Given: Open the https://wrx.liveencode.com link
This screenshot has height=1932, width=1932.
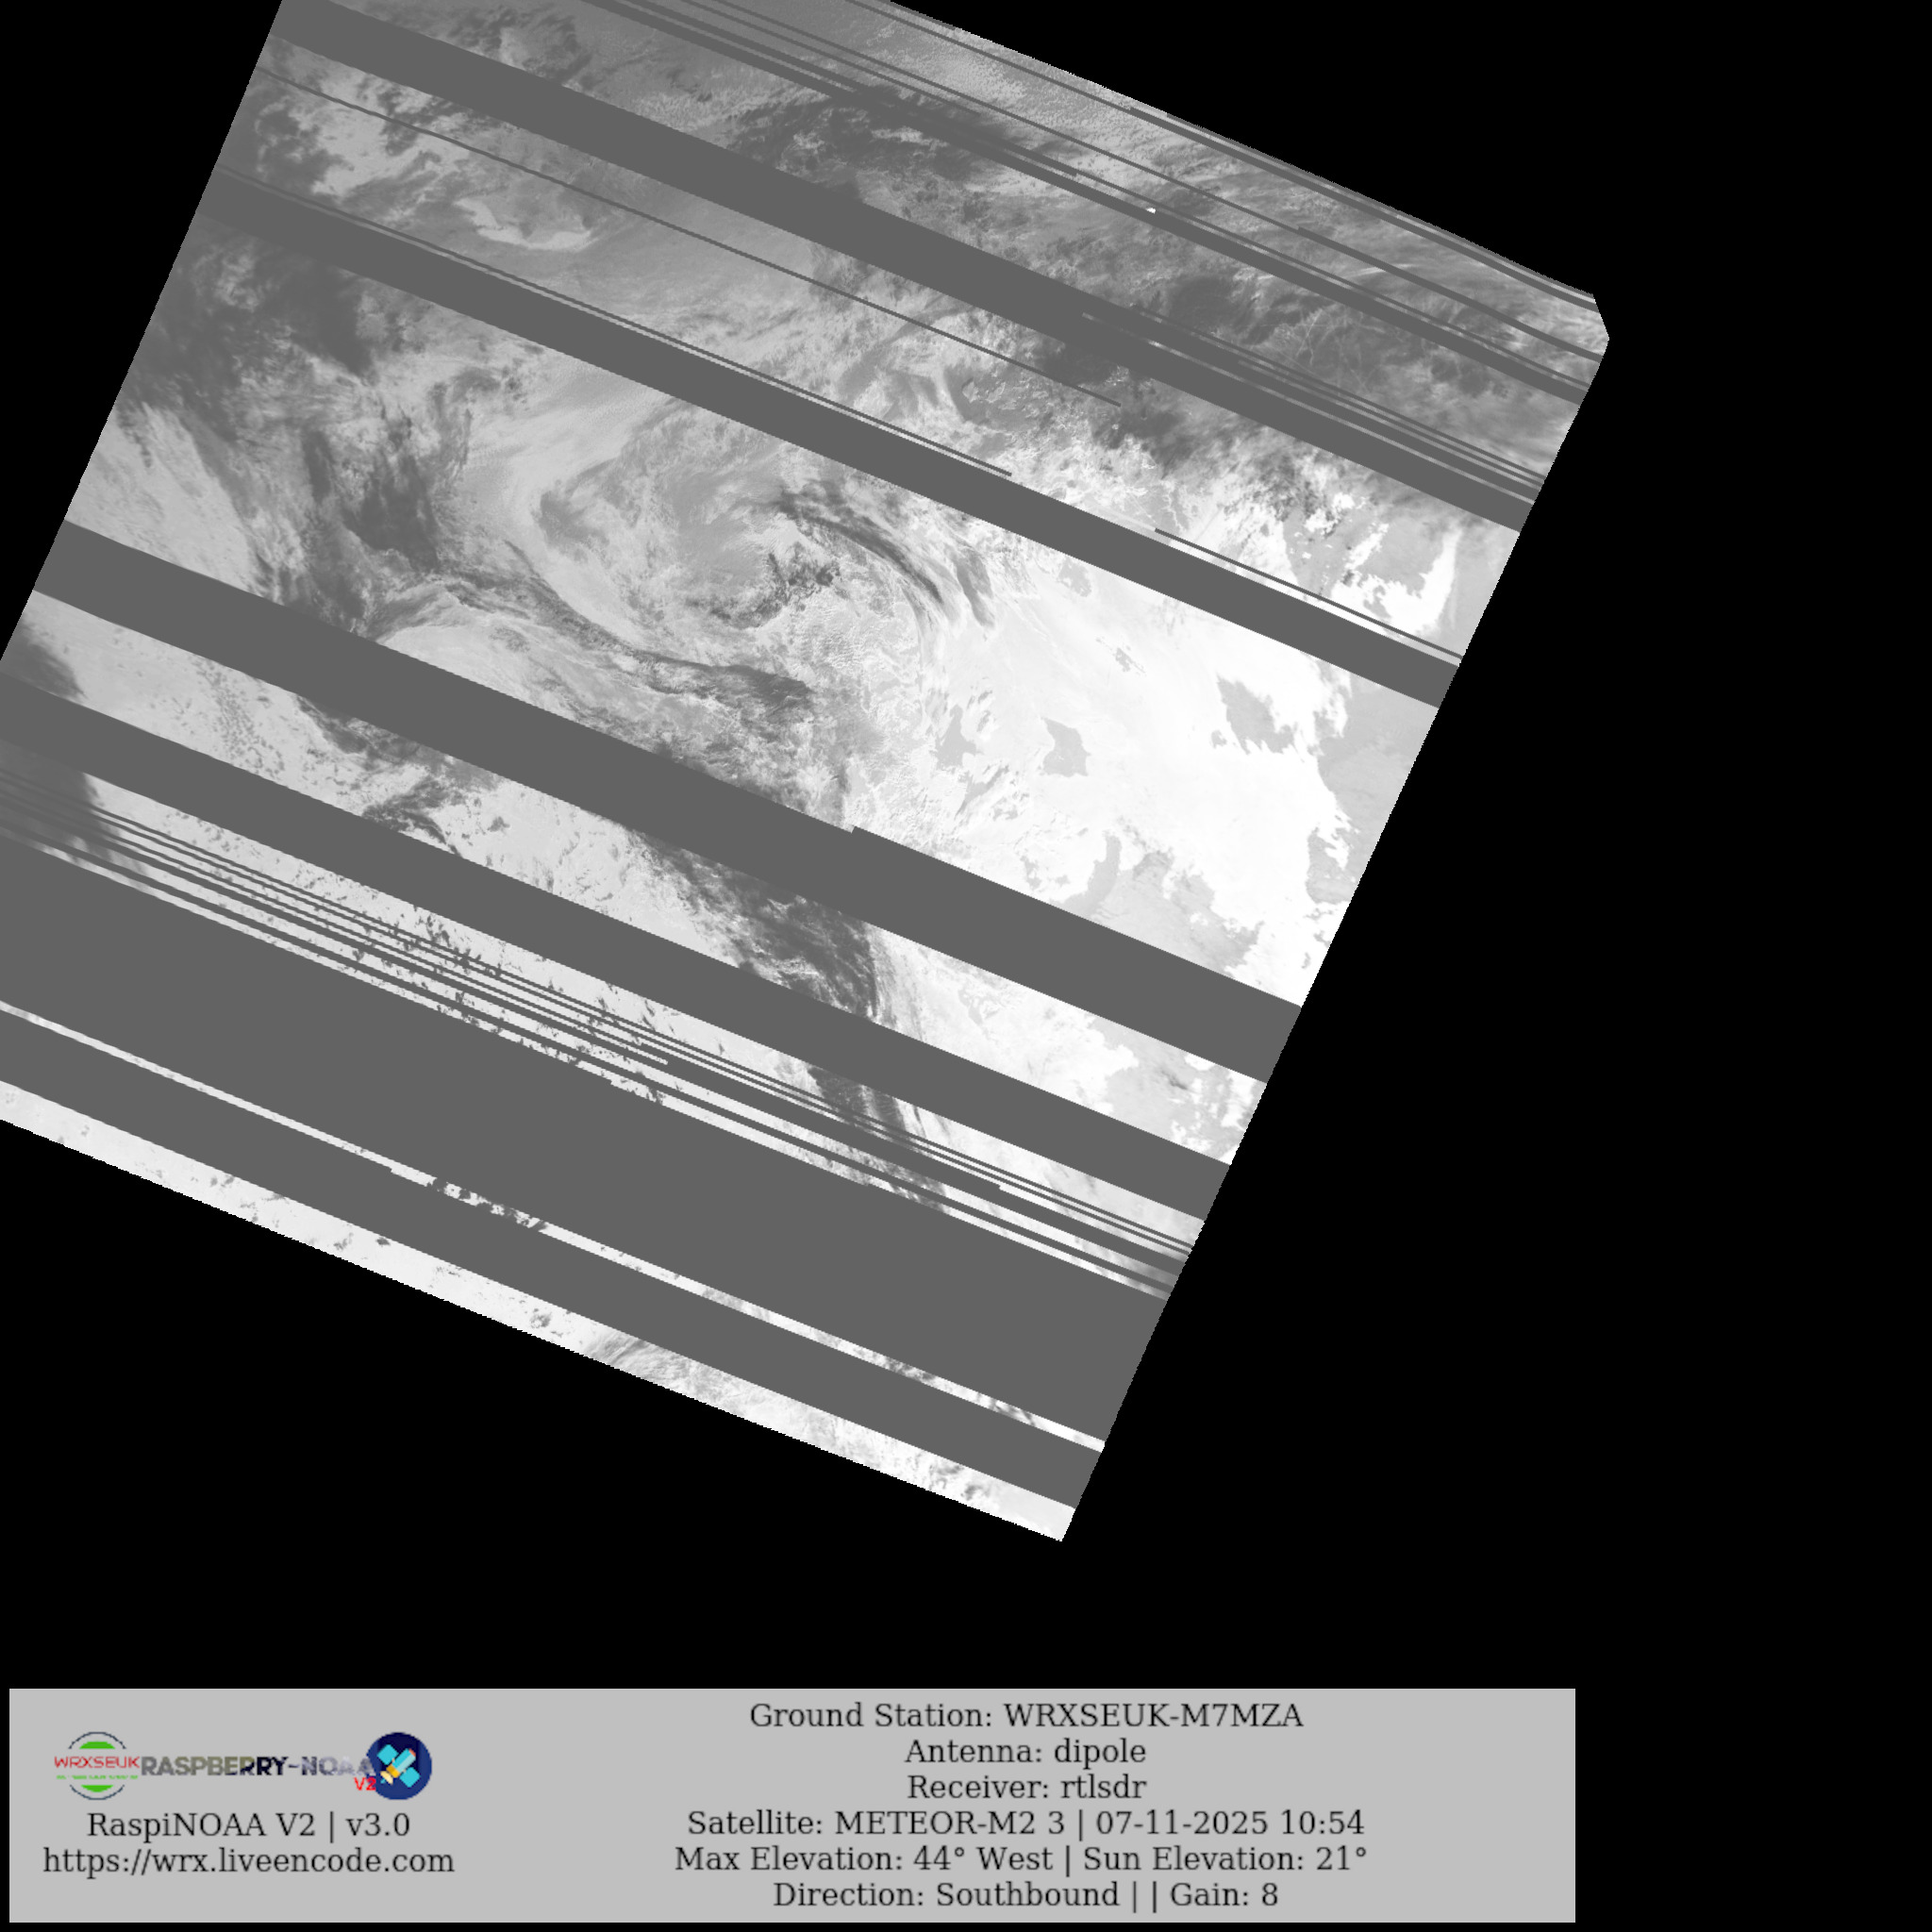Looking at the screenshot, I should pyautogui.click(x=248, y=1861).
